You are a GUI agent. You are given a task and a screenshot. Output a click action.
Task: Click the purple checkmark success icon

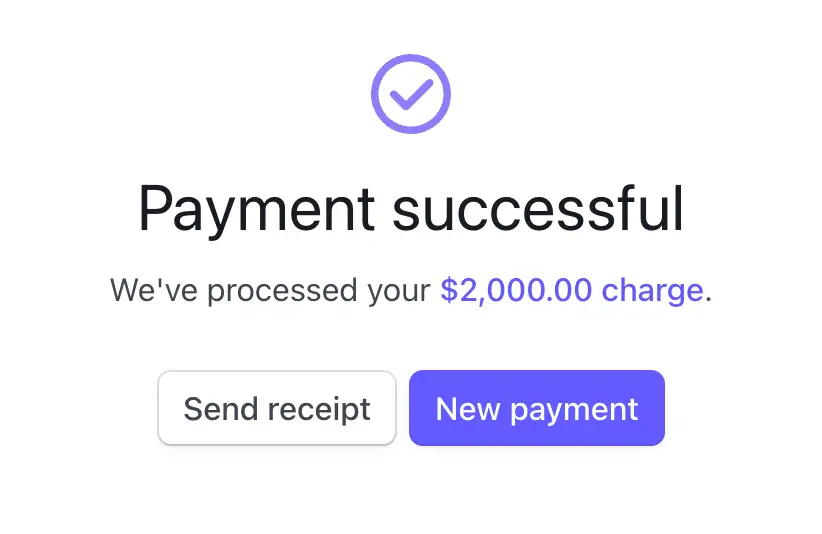[410, 94]
